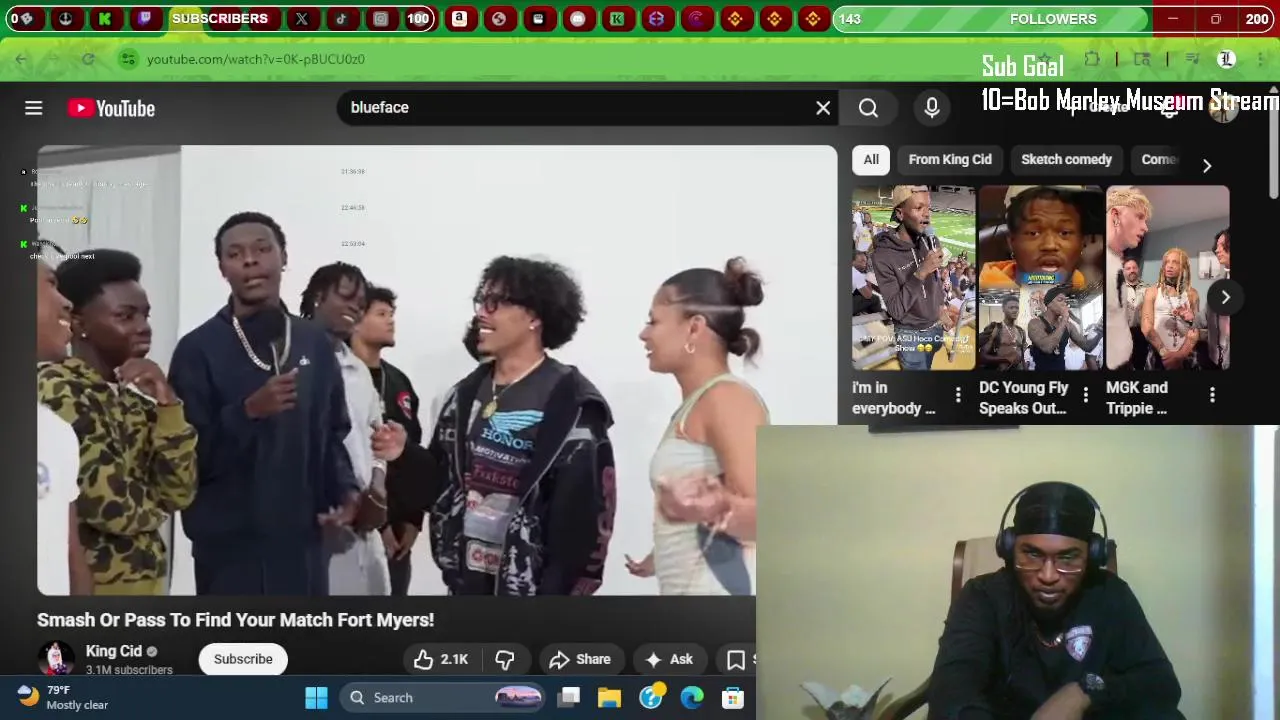
Task: Click the 'Smash Or Pass' video title
Action: (x=236, y=620)
